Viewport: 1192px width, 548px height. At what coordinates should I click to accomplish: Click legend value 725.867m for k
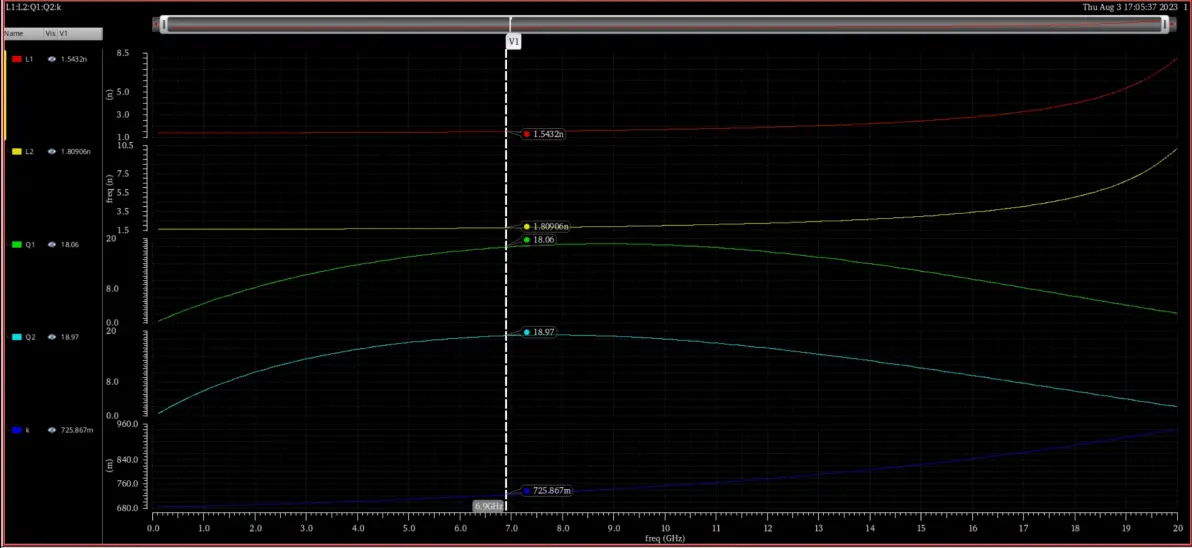coord(78,430)
